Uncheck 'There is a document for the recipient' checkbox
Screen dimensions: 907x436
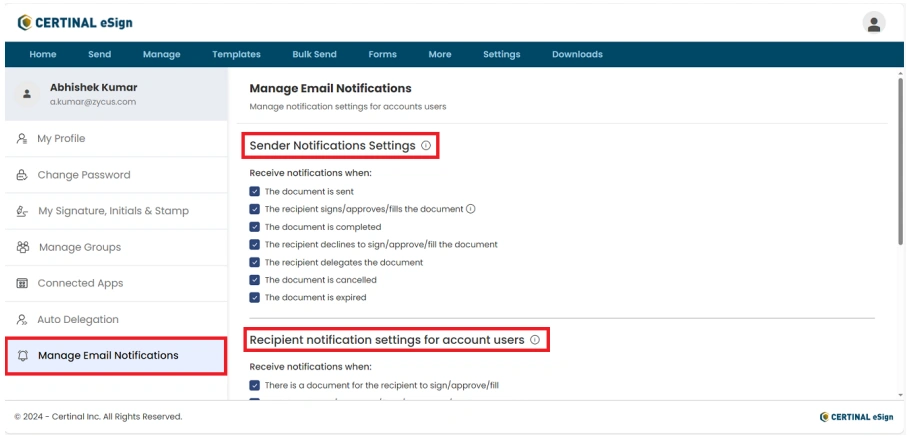255,385
